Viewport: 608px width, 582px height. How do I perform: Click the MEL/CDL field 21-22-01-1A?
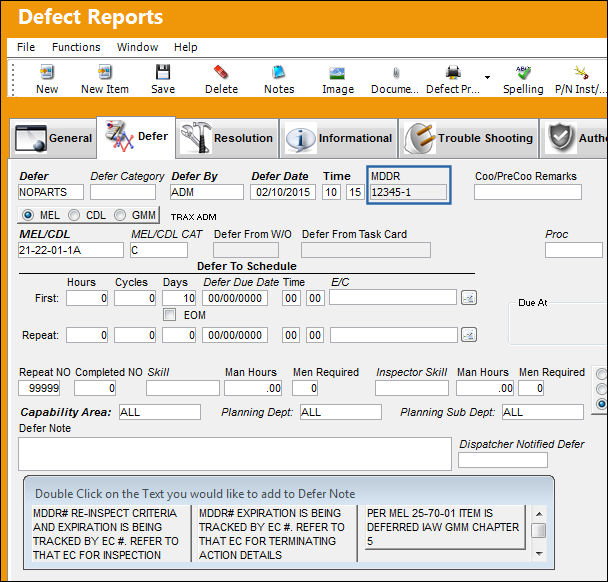(x=71, y=250)
